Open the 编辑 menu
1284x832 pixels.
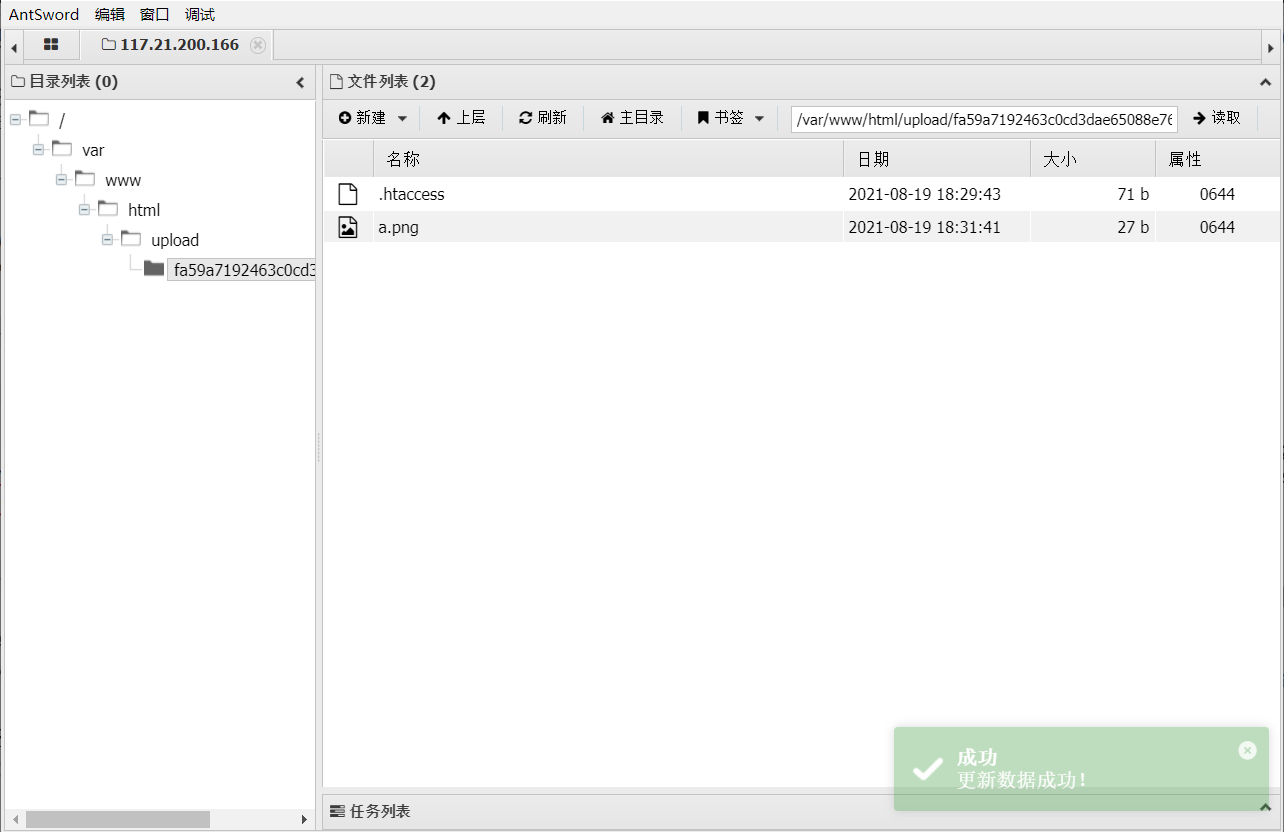pyautogui.click(x=110, y=14)
